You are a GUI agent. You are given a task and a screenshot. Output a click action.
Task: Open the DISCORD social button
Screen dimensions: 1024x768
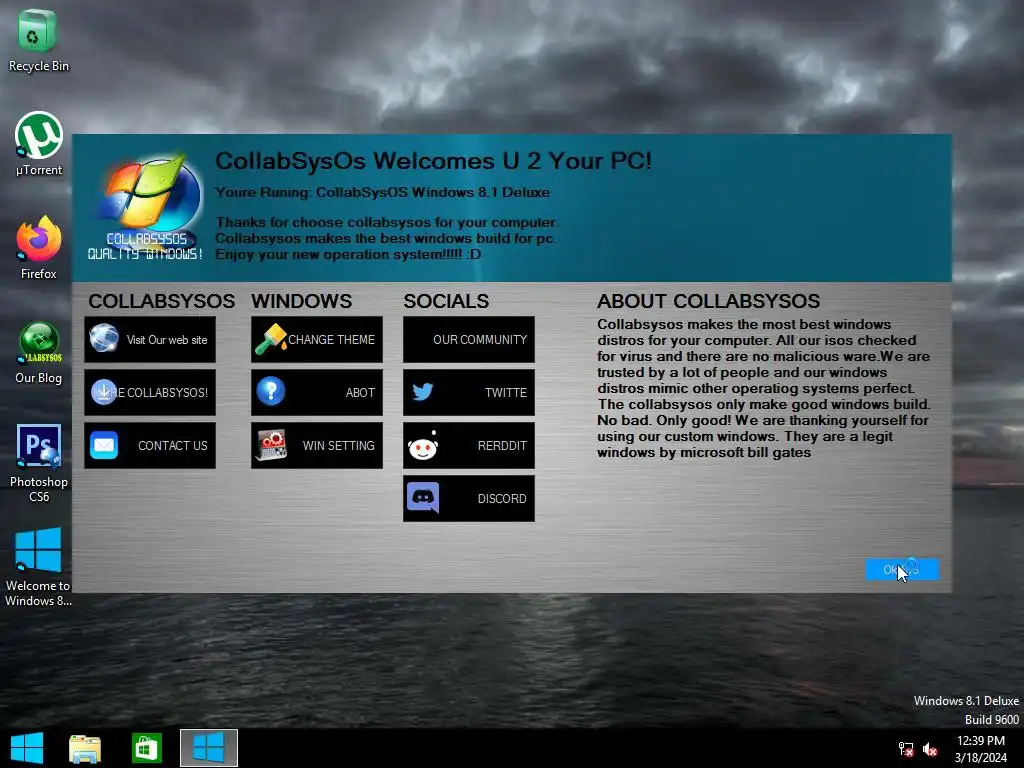pyautogui.click(x=469, y=498)
